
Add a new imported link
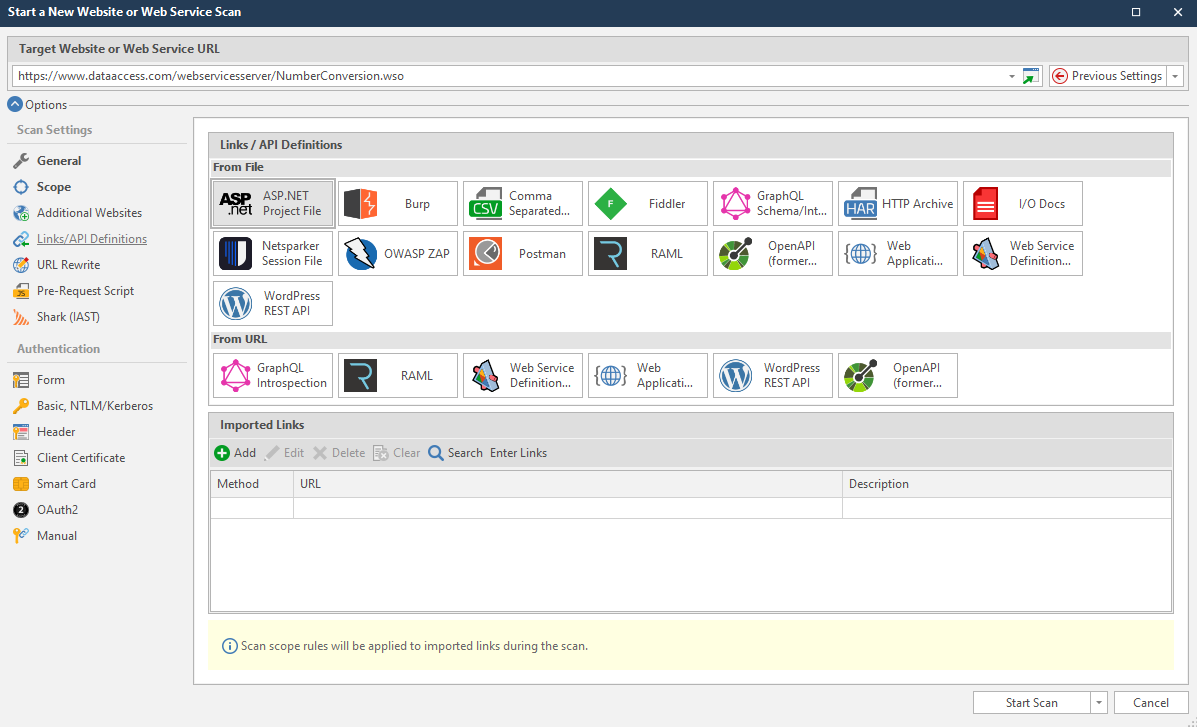tap(236, 453)
